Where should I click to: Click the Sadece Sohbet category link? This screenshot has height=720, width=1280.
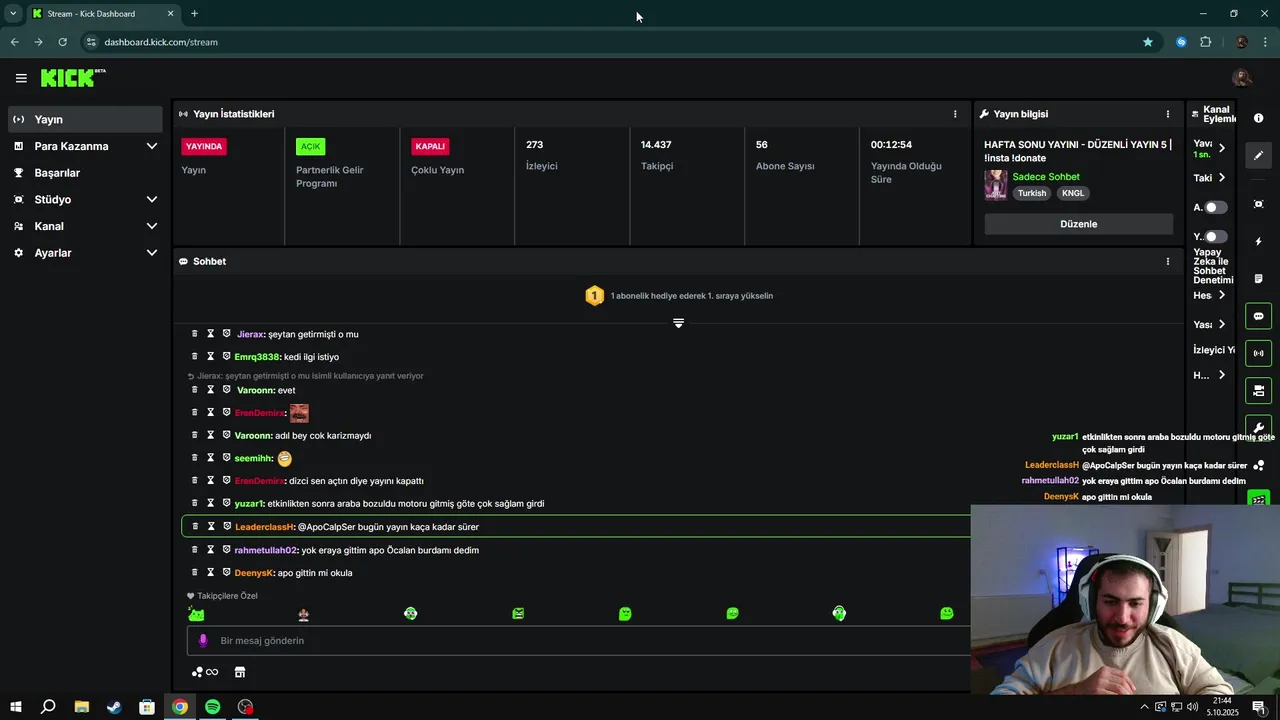1045,177
